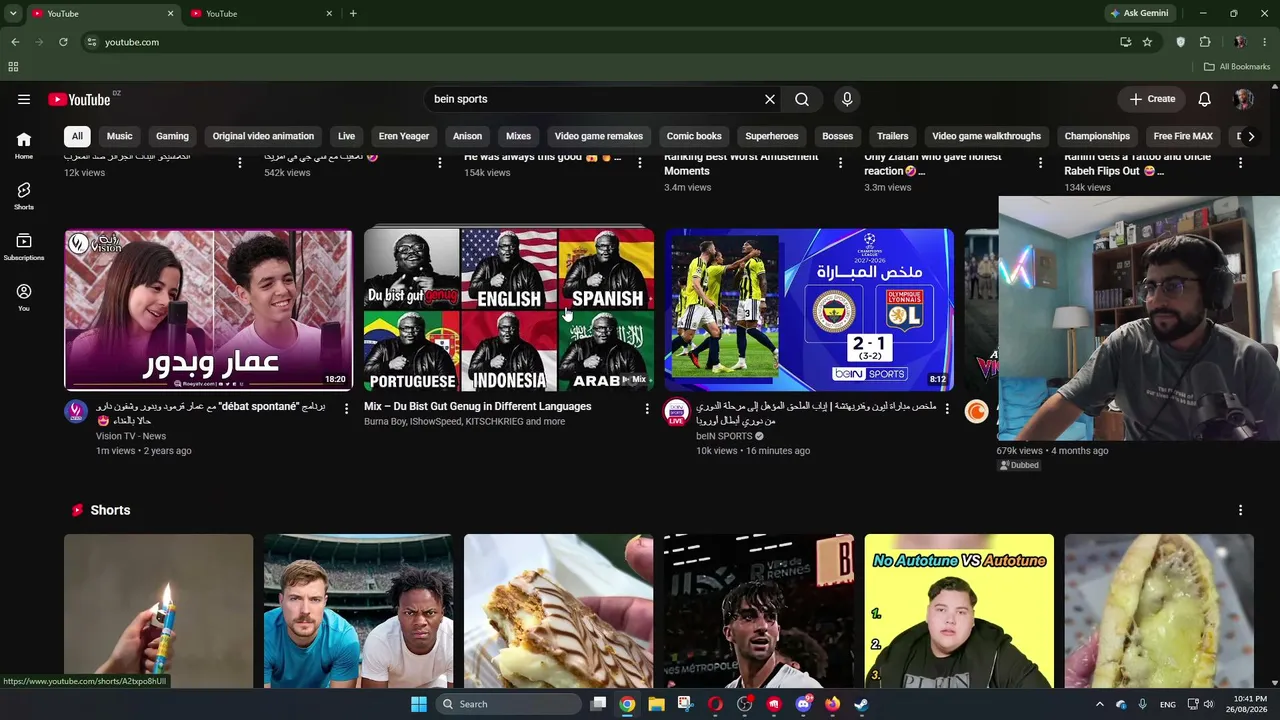
Task: Open Mix – Du Bist Gut Genug title link
Action: (478, 406)
